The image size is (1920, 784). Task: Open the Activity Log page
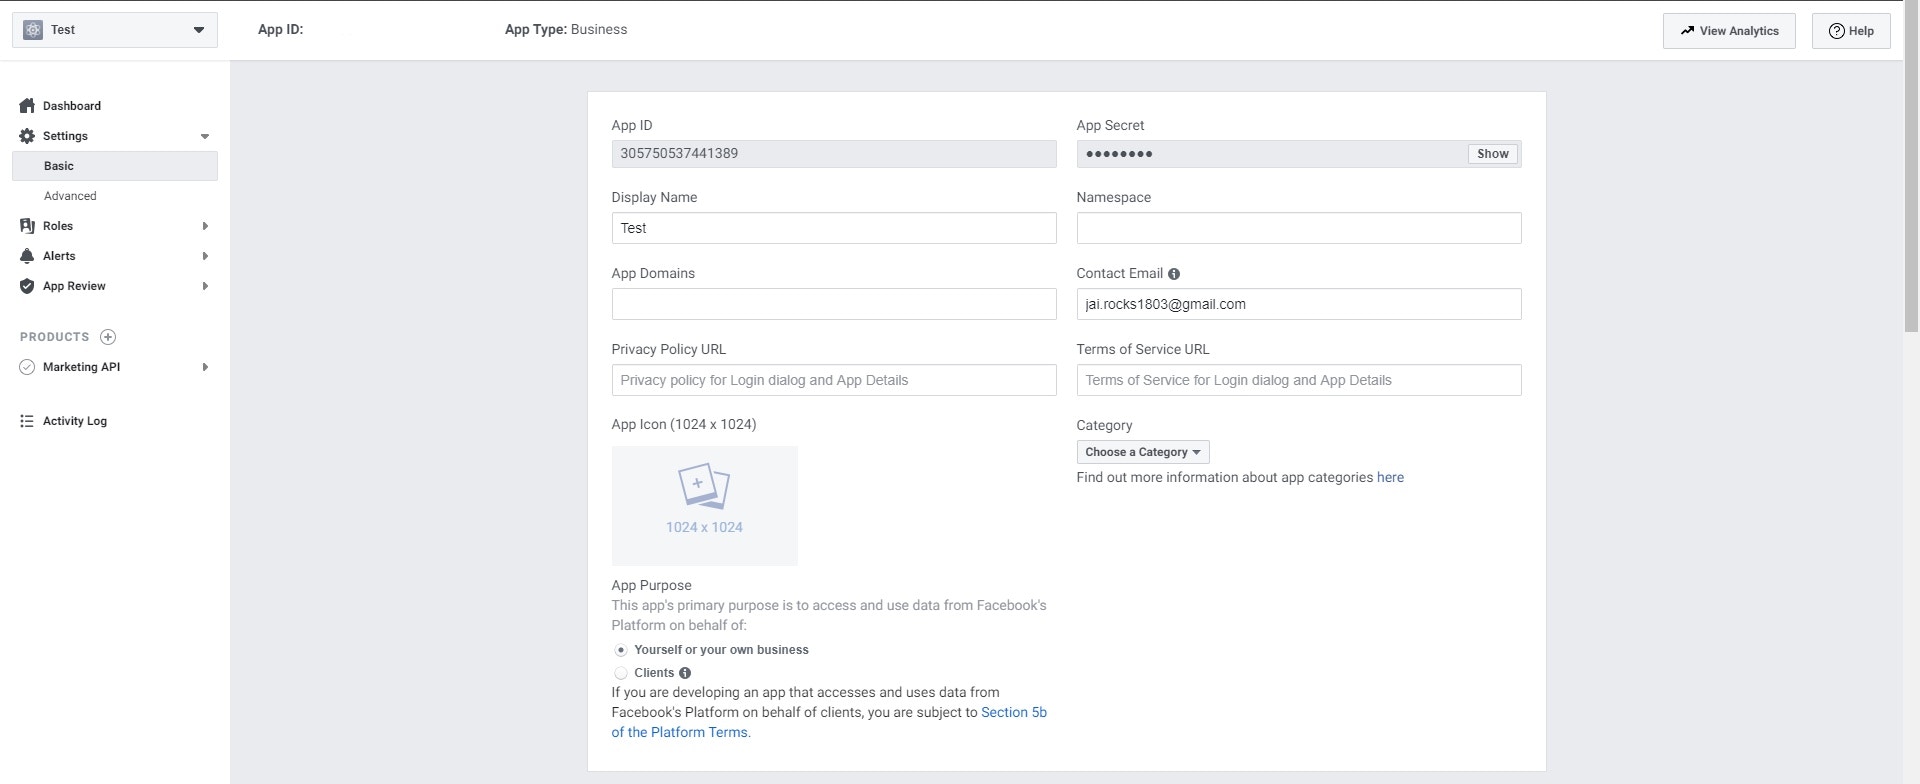pos(75,421)
